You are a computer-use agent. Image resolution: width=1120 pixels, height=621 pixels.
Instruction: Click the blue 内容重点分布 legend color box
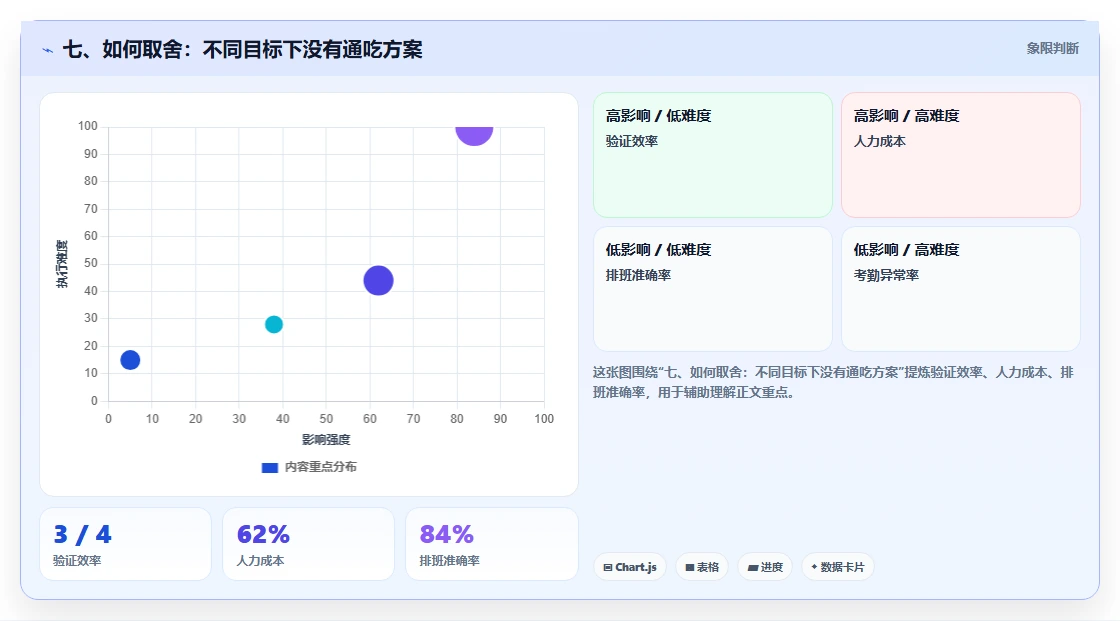pos(269,468)
